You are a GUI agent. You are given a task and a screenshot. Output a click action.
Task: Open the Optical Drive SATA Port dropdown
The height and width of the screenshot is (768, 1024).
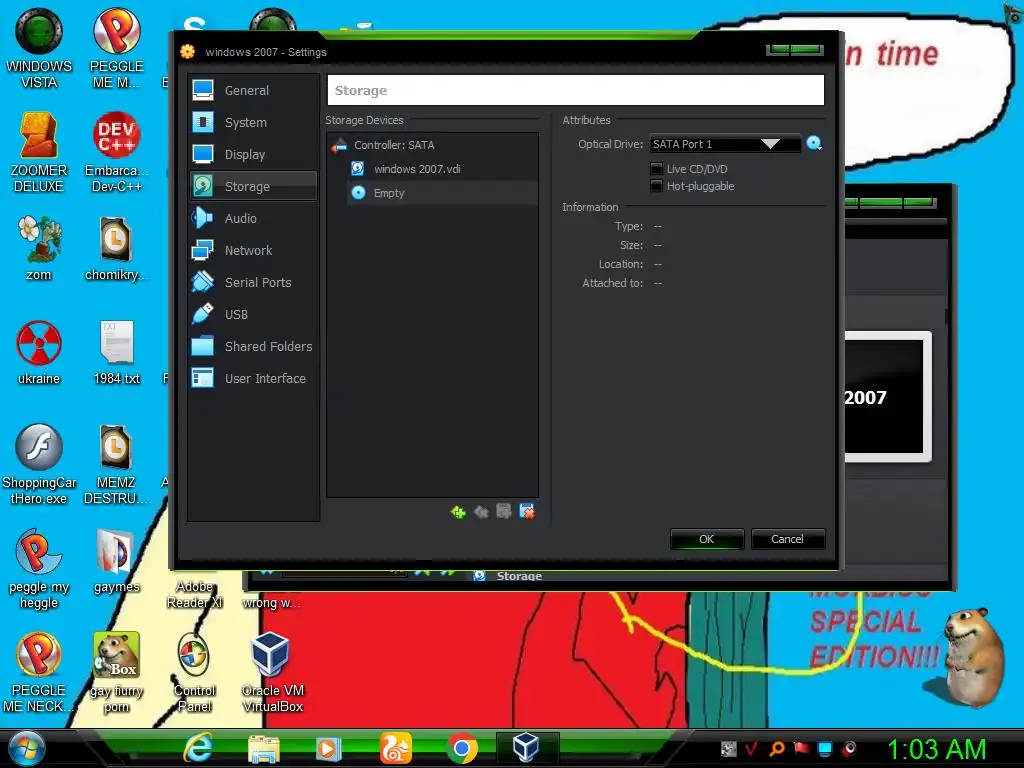click(725, 144)
